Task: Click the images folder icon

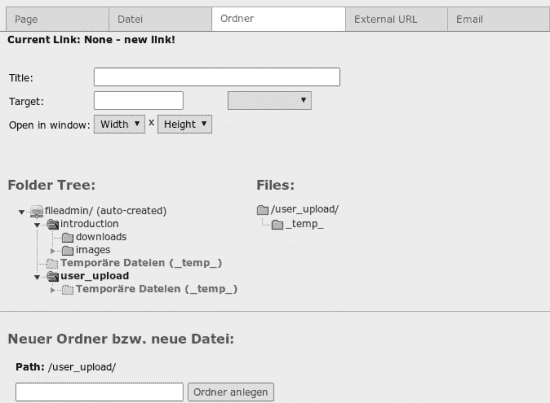Action: pyautogui.click(x=68, y=250)
